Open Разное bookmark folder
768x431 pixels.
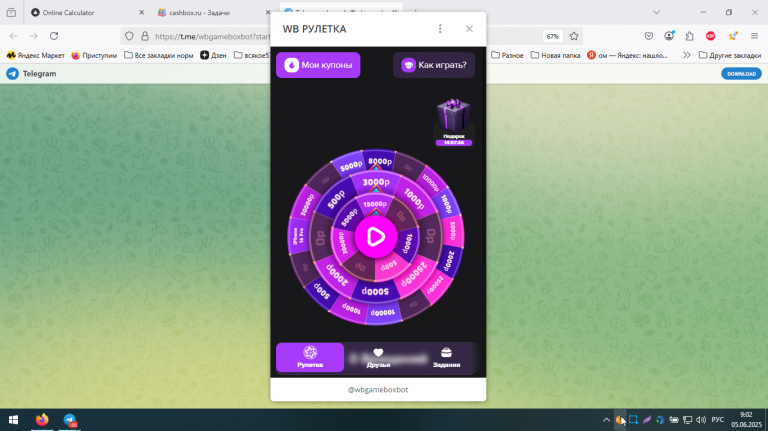click(x=507, y=55)
